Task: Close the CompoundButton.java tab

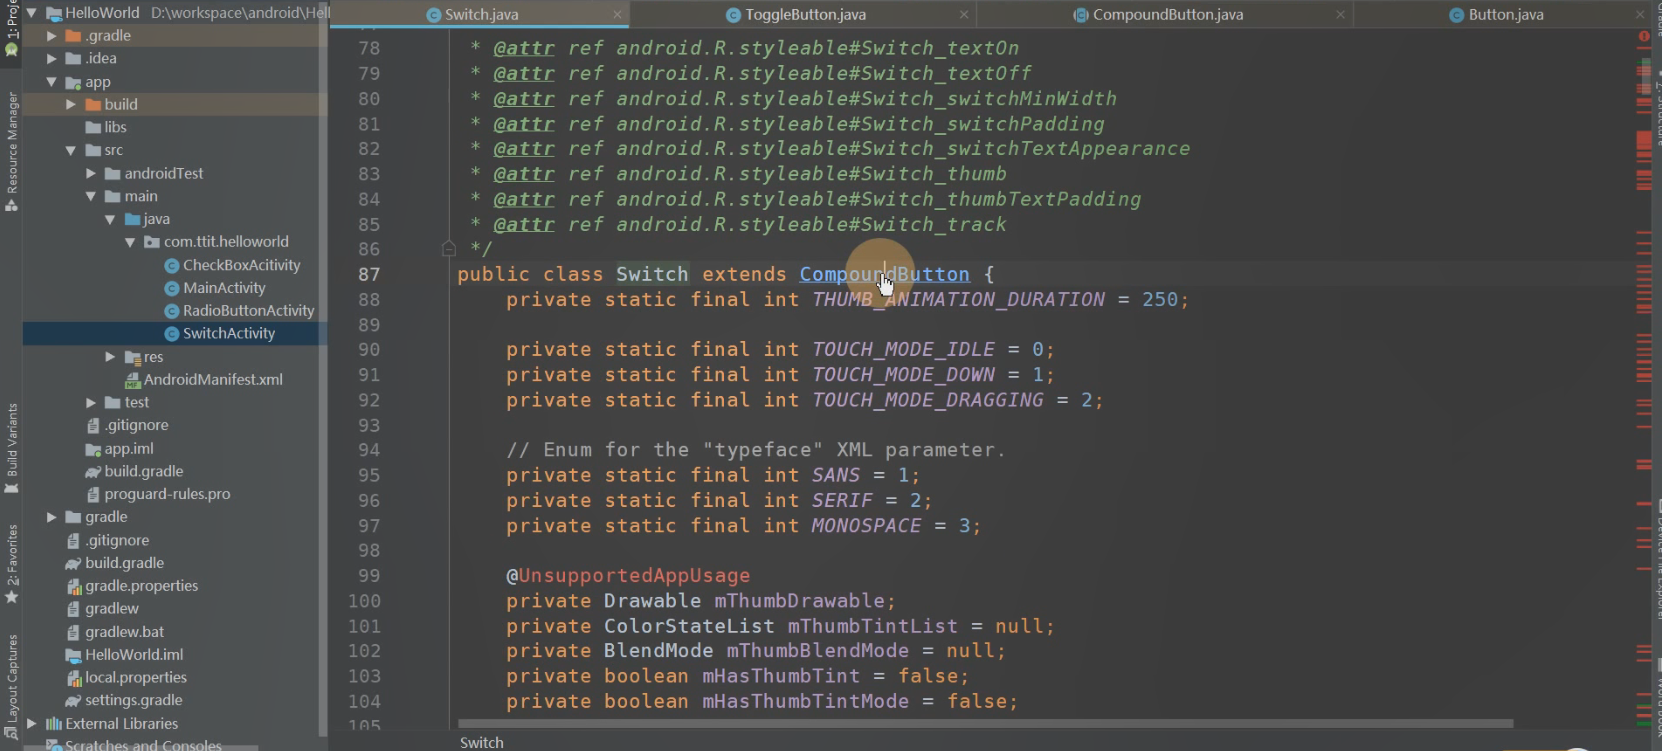Action: tap(1341, 14)
